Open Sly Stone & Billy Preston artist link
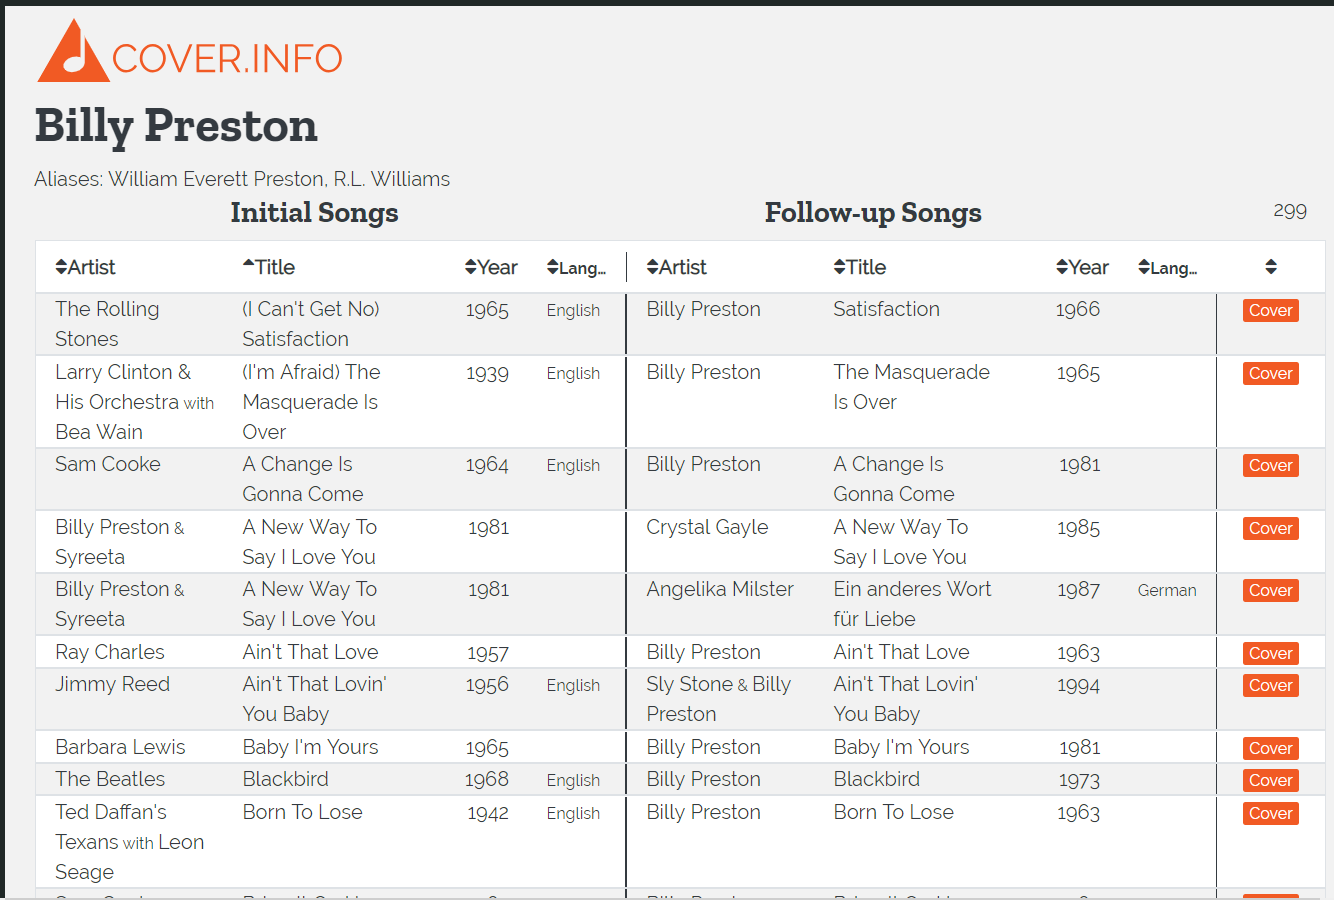The width and height of the screenshot is (1334, 900). [718, 699]
